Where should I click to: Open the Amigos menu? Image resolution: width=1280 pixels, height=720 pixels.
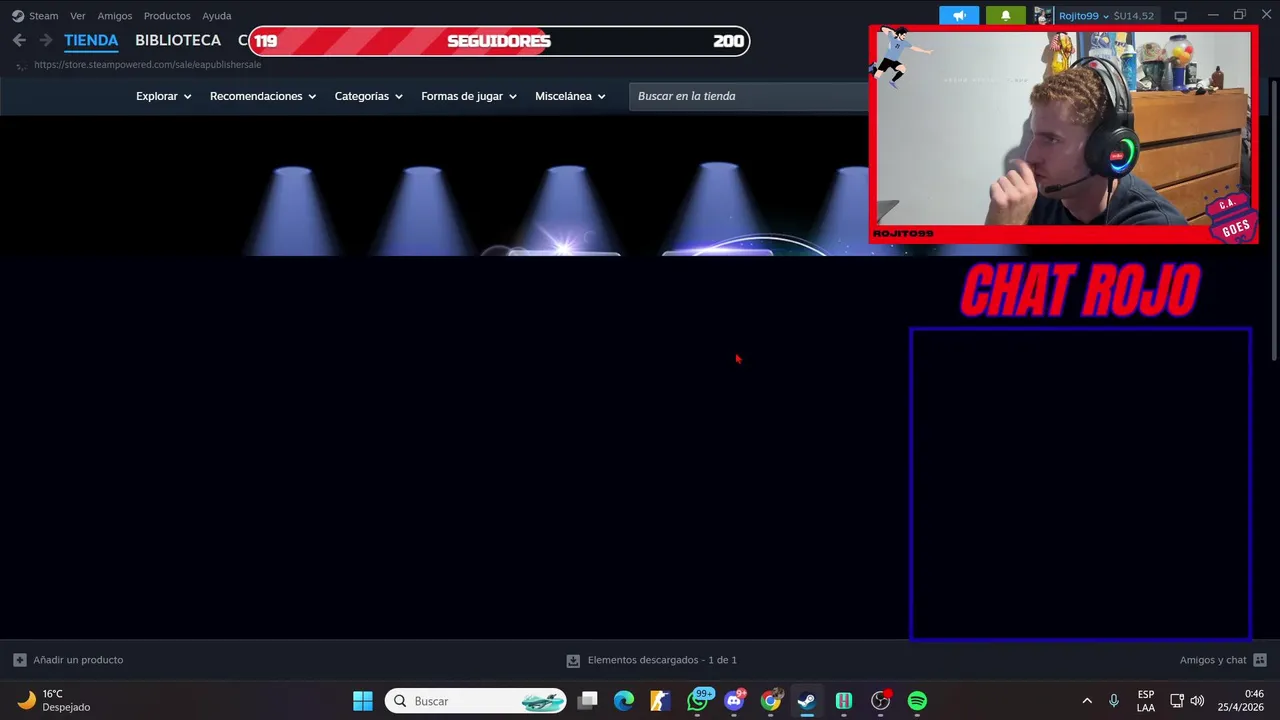coord(114,16)
